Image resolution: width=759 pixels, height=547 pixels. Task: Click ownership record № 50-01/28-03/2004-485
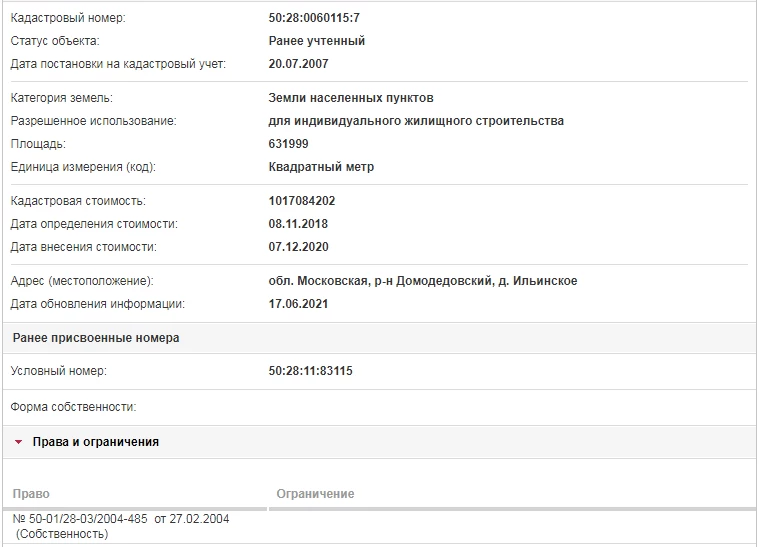81,519
